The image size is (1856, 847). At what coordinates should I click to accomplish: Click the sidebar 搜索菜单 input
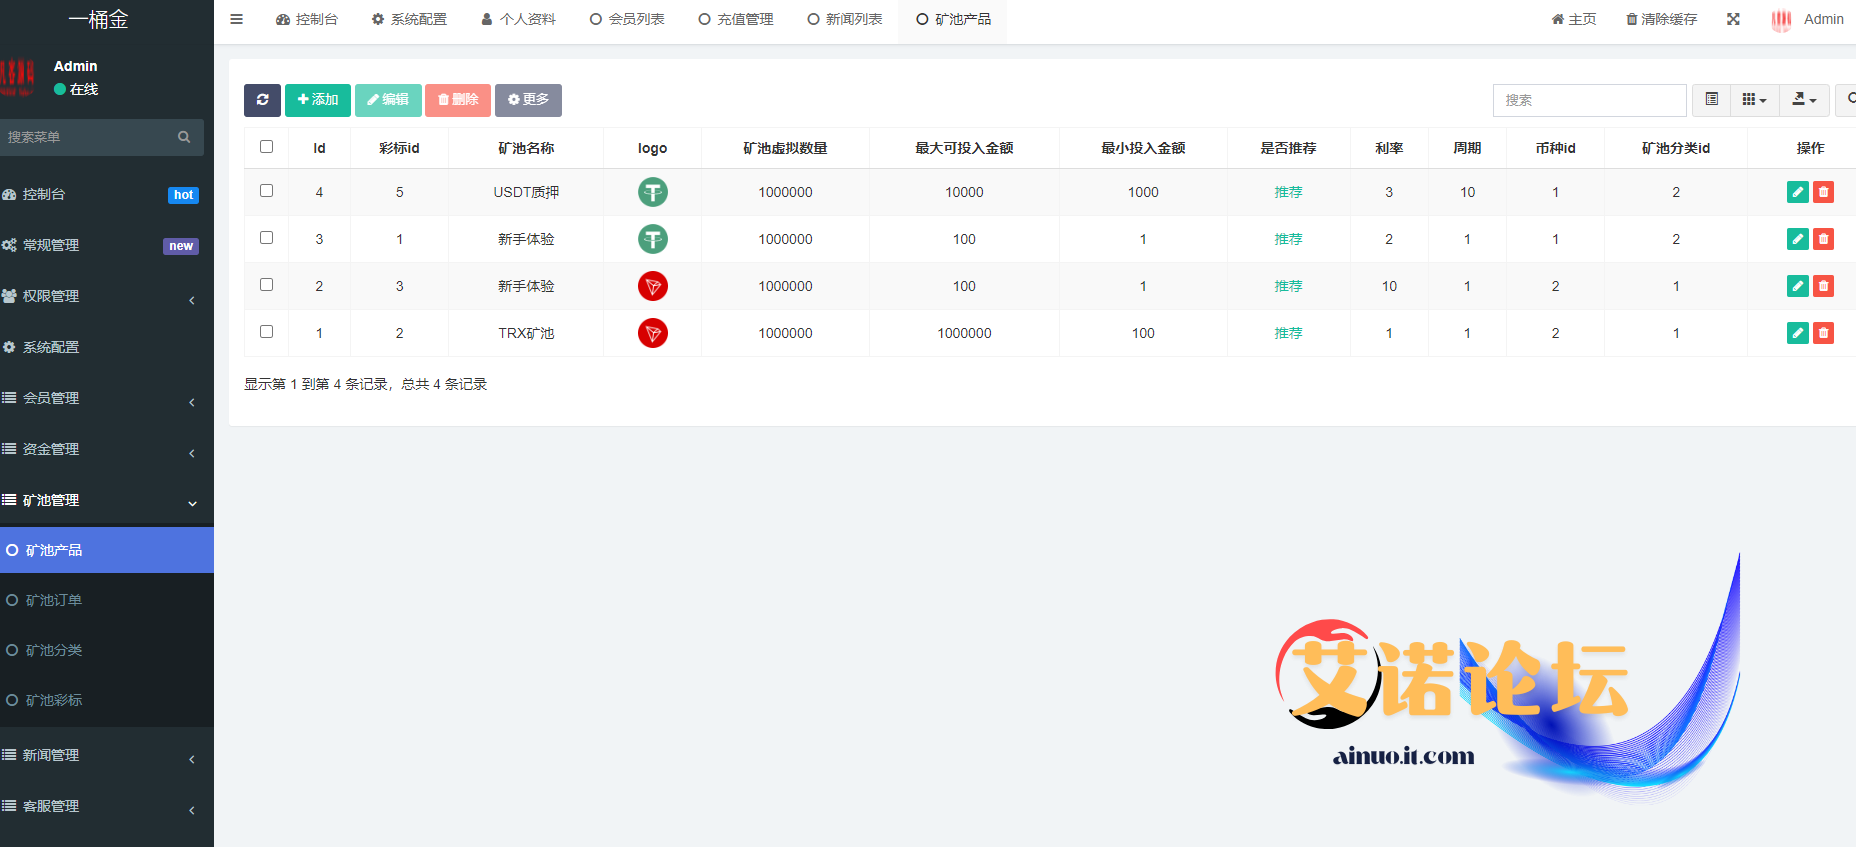click(x=85, y=137)
